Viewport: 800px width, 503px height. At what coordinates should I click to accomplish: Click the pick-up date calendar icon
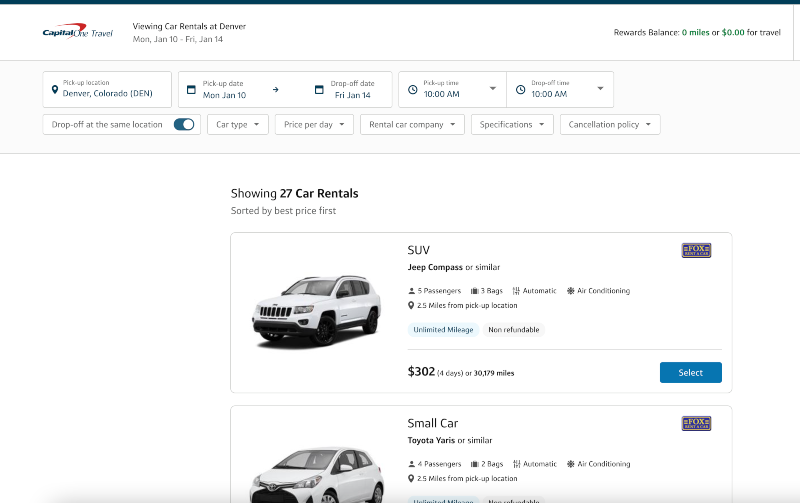pos(191,90)
